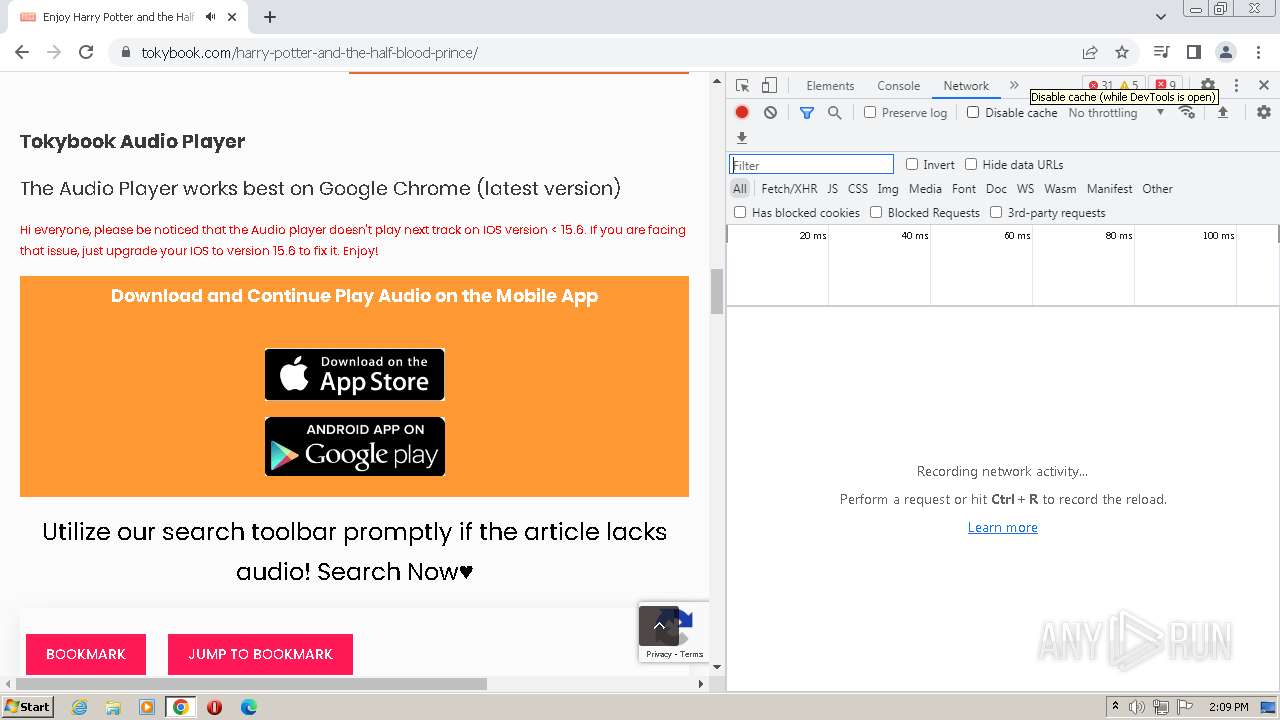Select the Network tab
Image resolution: width=1280 pixels, height=720 pixels.
click(x=966, y=86)
